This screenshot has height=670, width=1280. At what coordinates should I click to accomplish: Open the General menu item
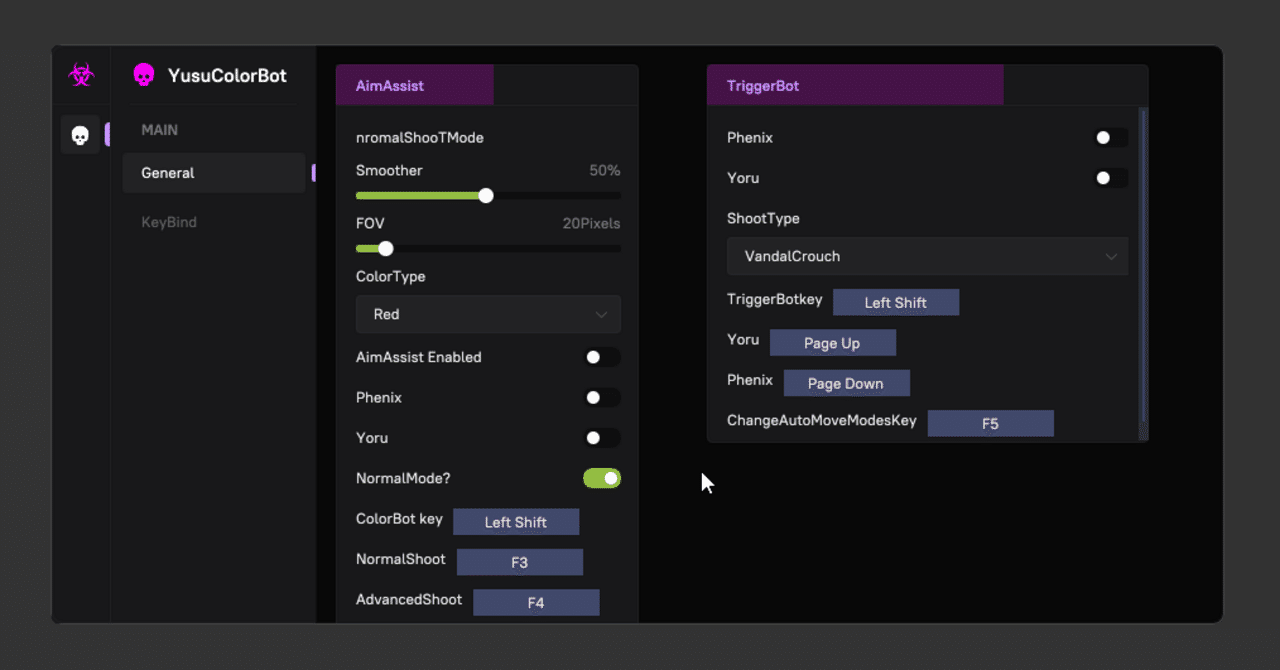213,173
